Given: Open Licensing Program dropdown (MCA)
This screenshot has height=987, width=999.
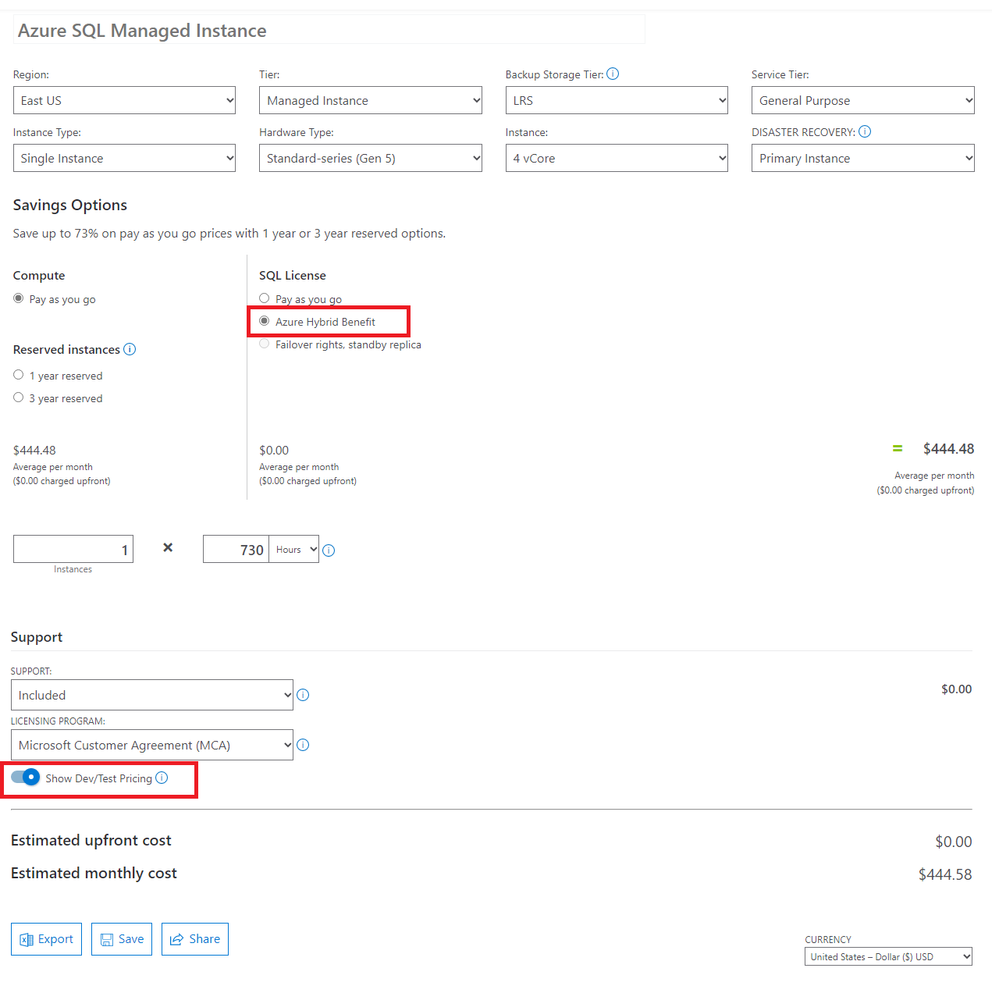Looking at the screenshot, I should pos(152,745).
